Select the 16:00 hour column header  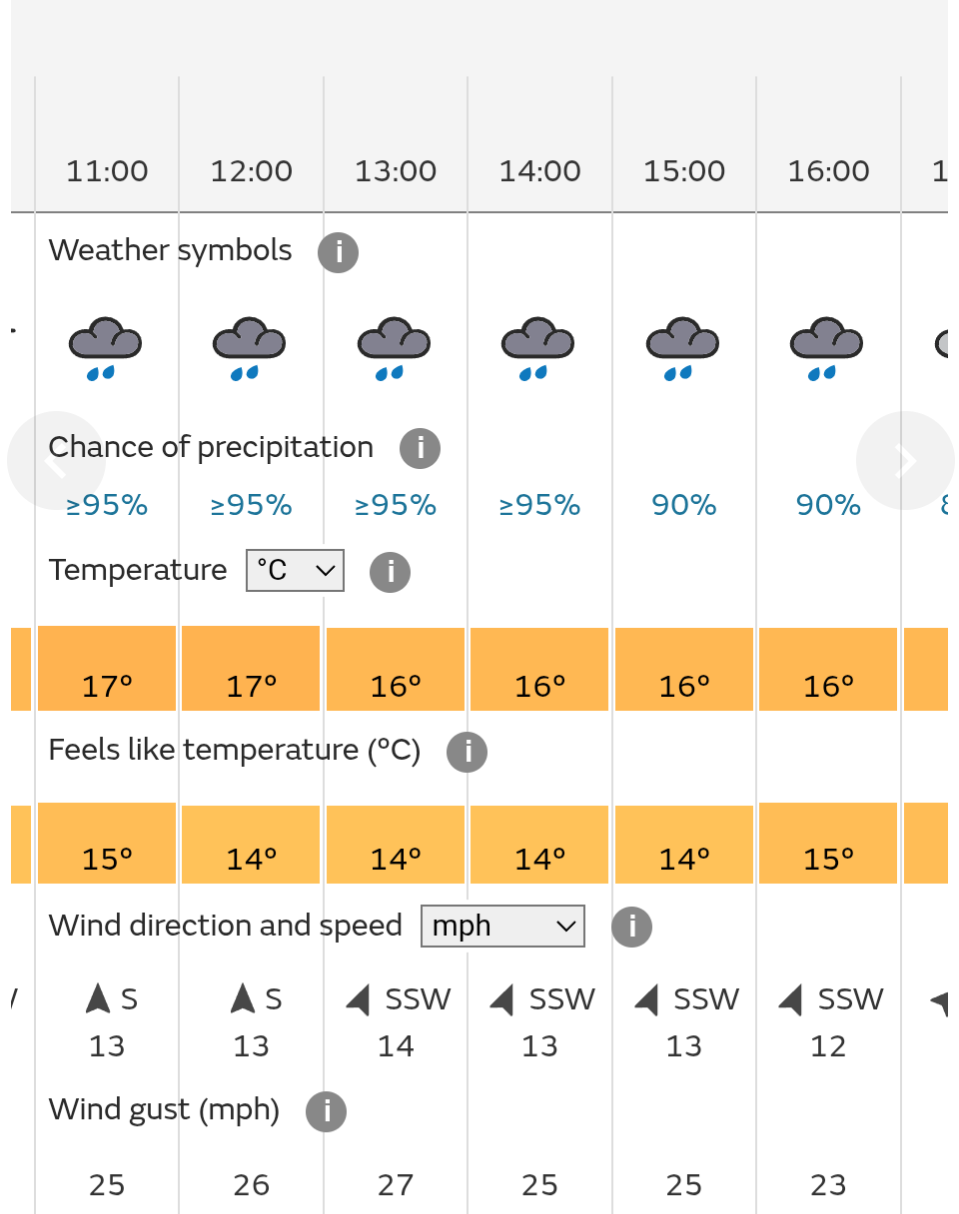coord(828,172)
